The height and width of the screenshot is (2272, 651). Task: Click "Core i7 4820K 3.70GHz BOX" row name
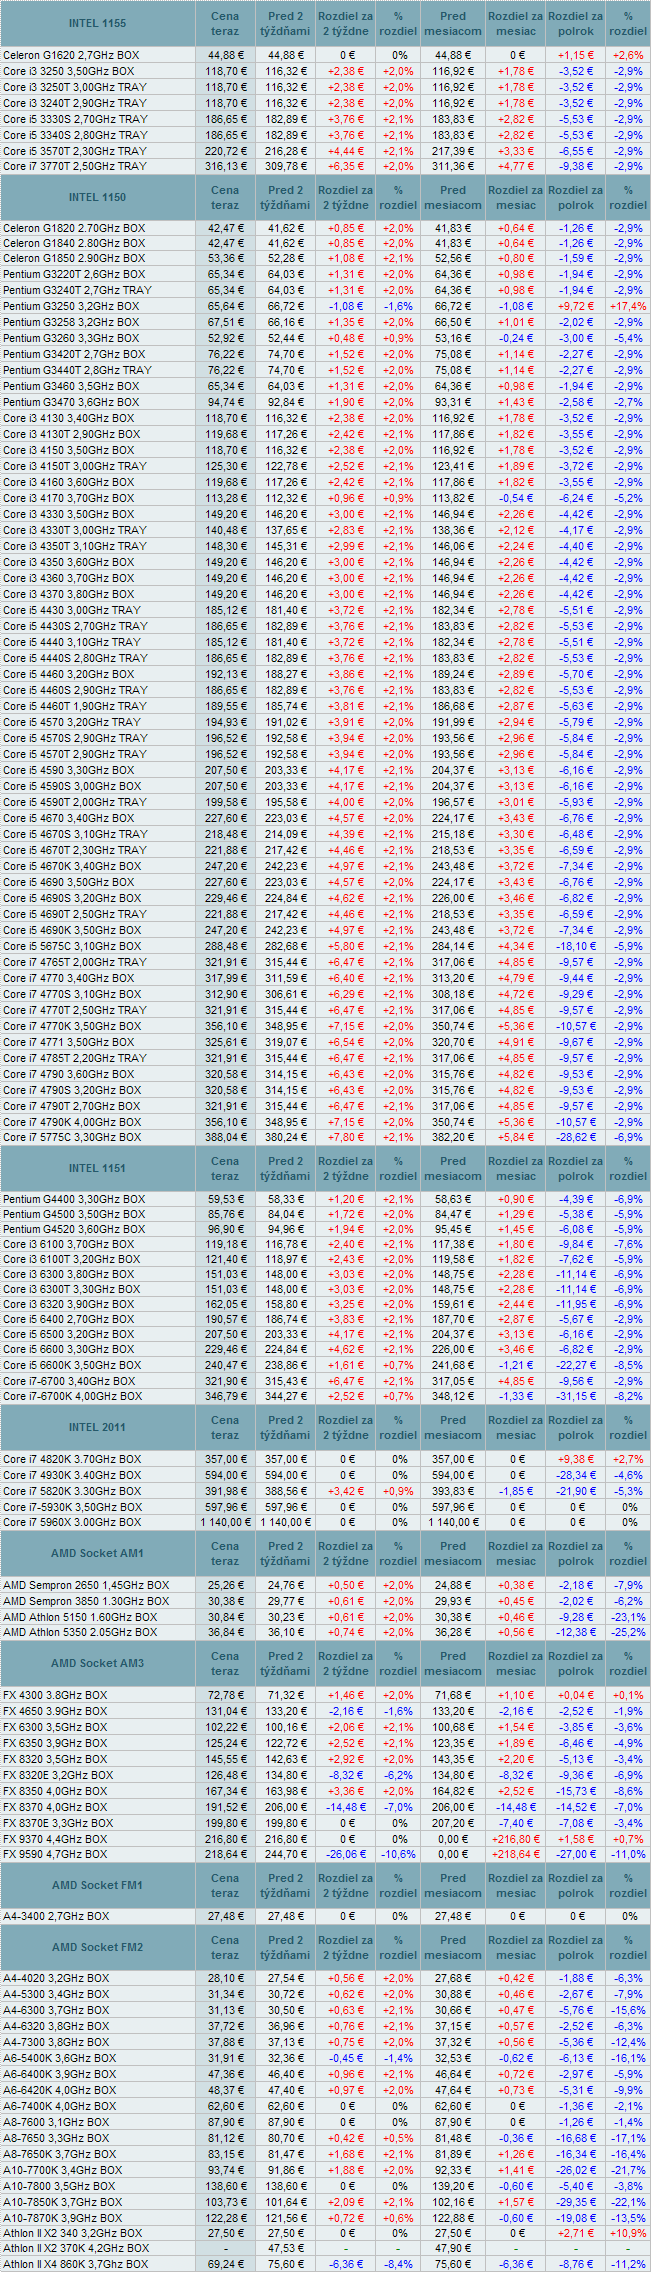pos(72,1459)
